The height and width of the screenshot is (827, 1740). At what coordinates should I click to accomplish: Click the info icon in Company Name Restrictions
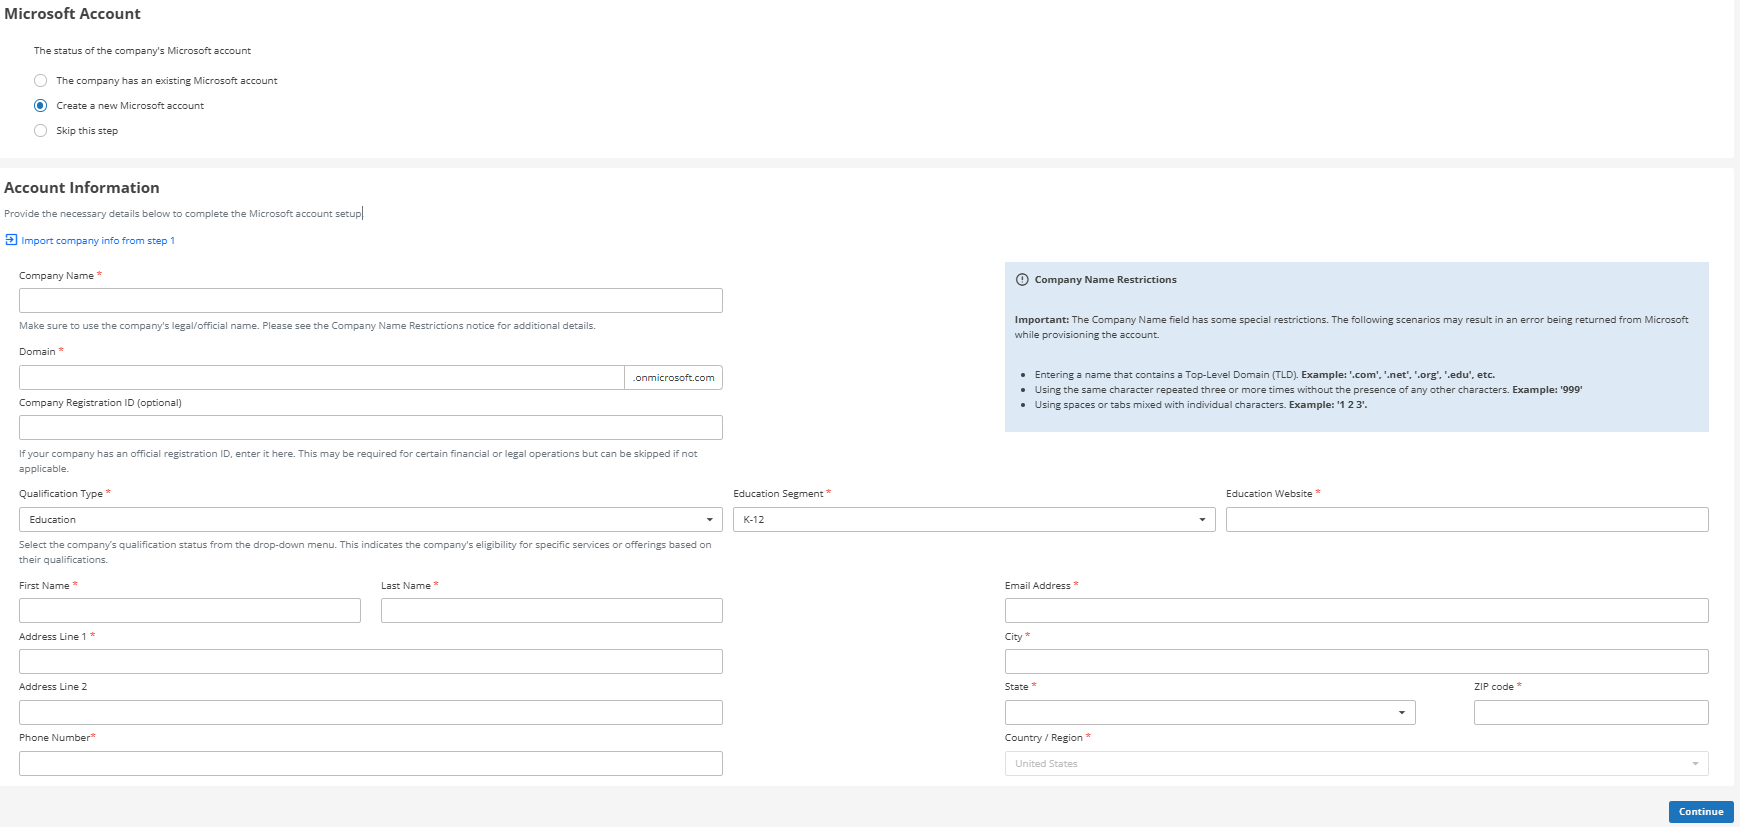coord(1022,280)
